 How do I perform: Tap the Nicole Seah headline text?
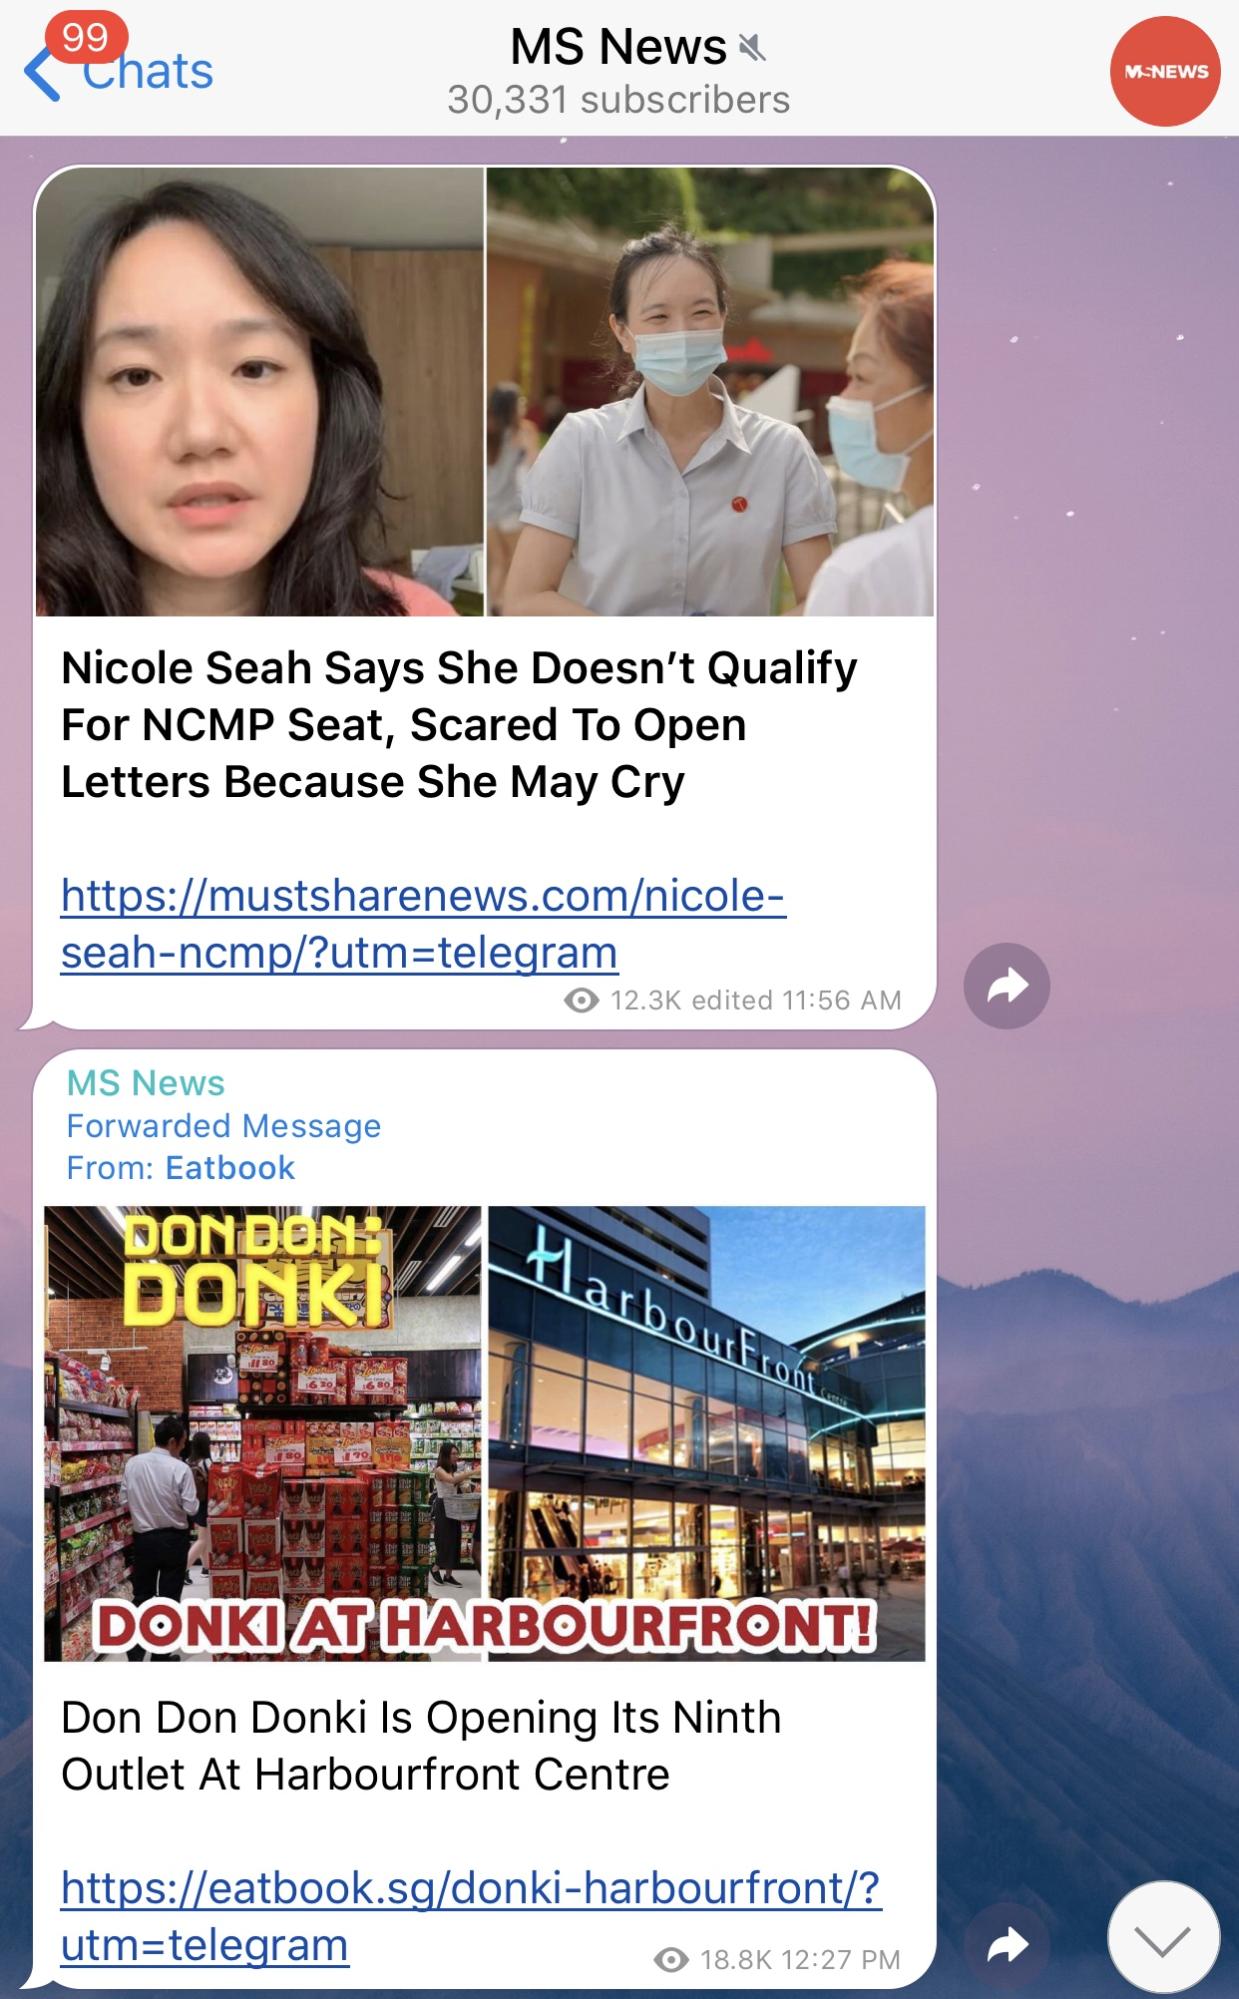459,724
